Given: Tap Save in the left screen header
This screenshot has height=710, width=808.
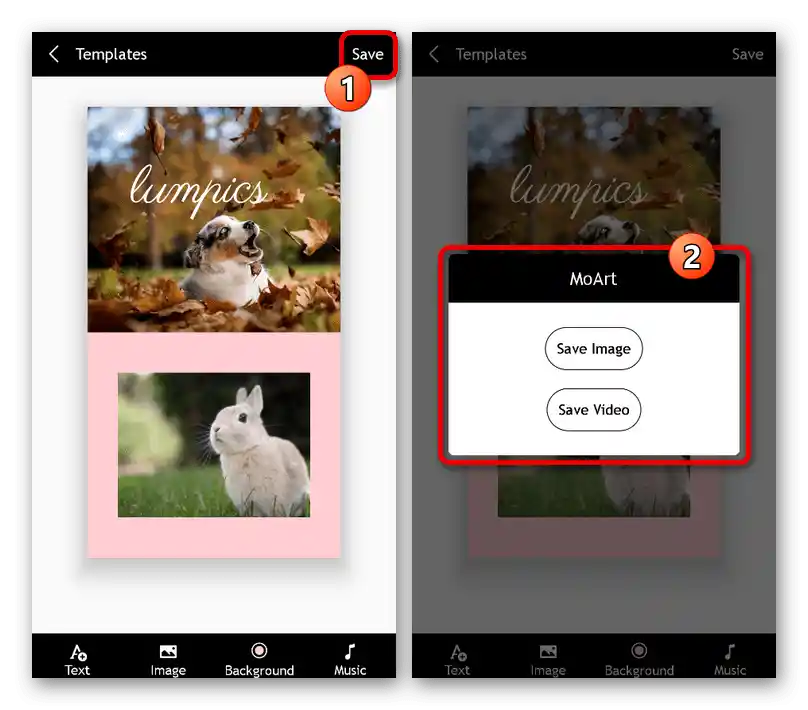Looking at the screenshot, I should pos(367,54).
